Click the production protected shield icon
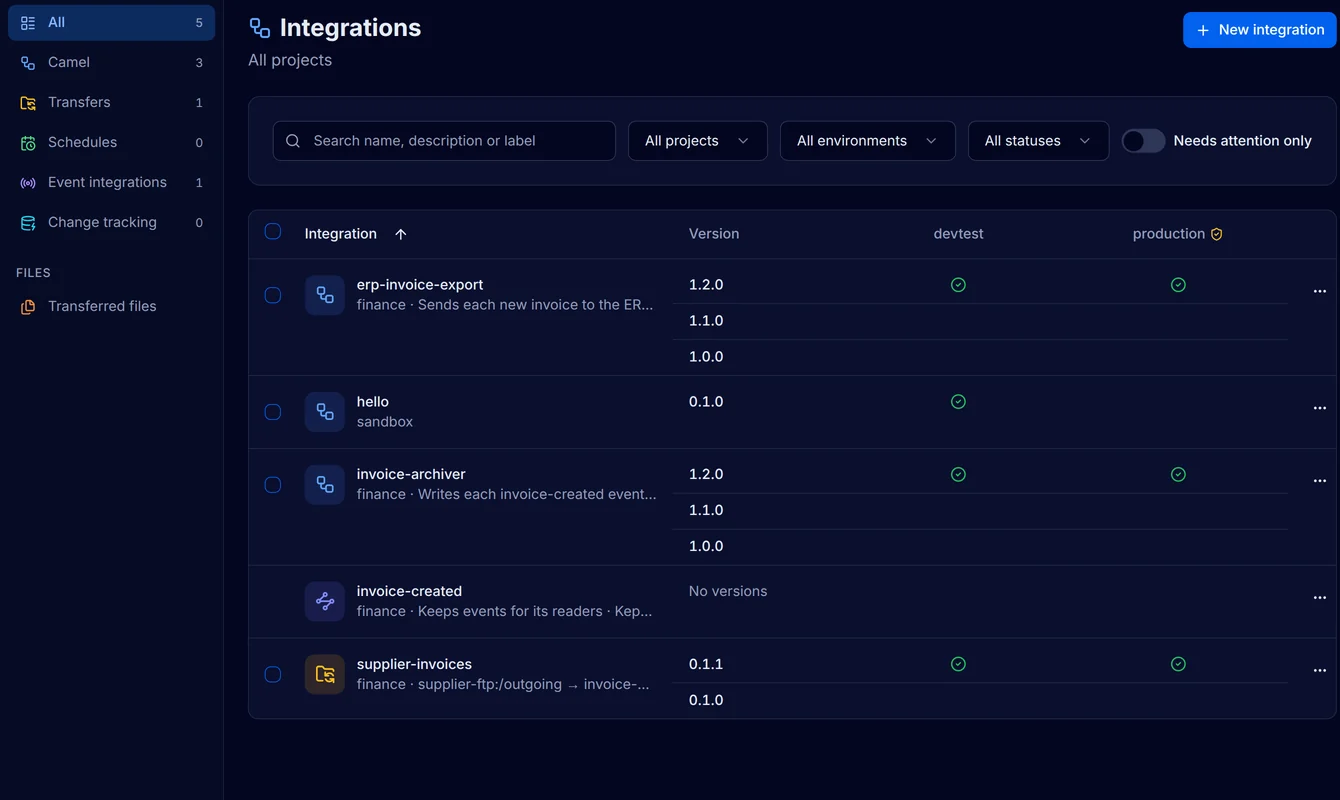The height and width of the screenshot is (800, 1340). (x=1217, y=234)
